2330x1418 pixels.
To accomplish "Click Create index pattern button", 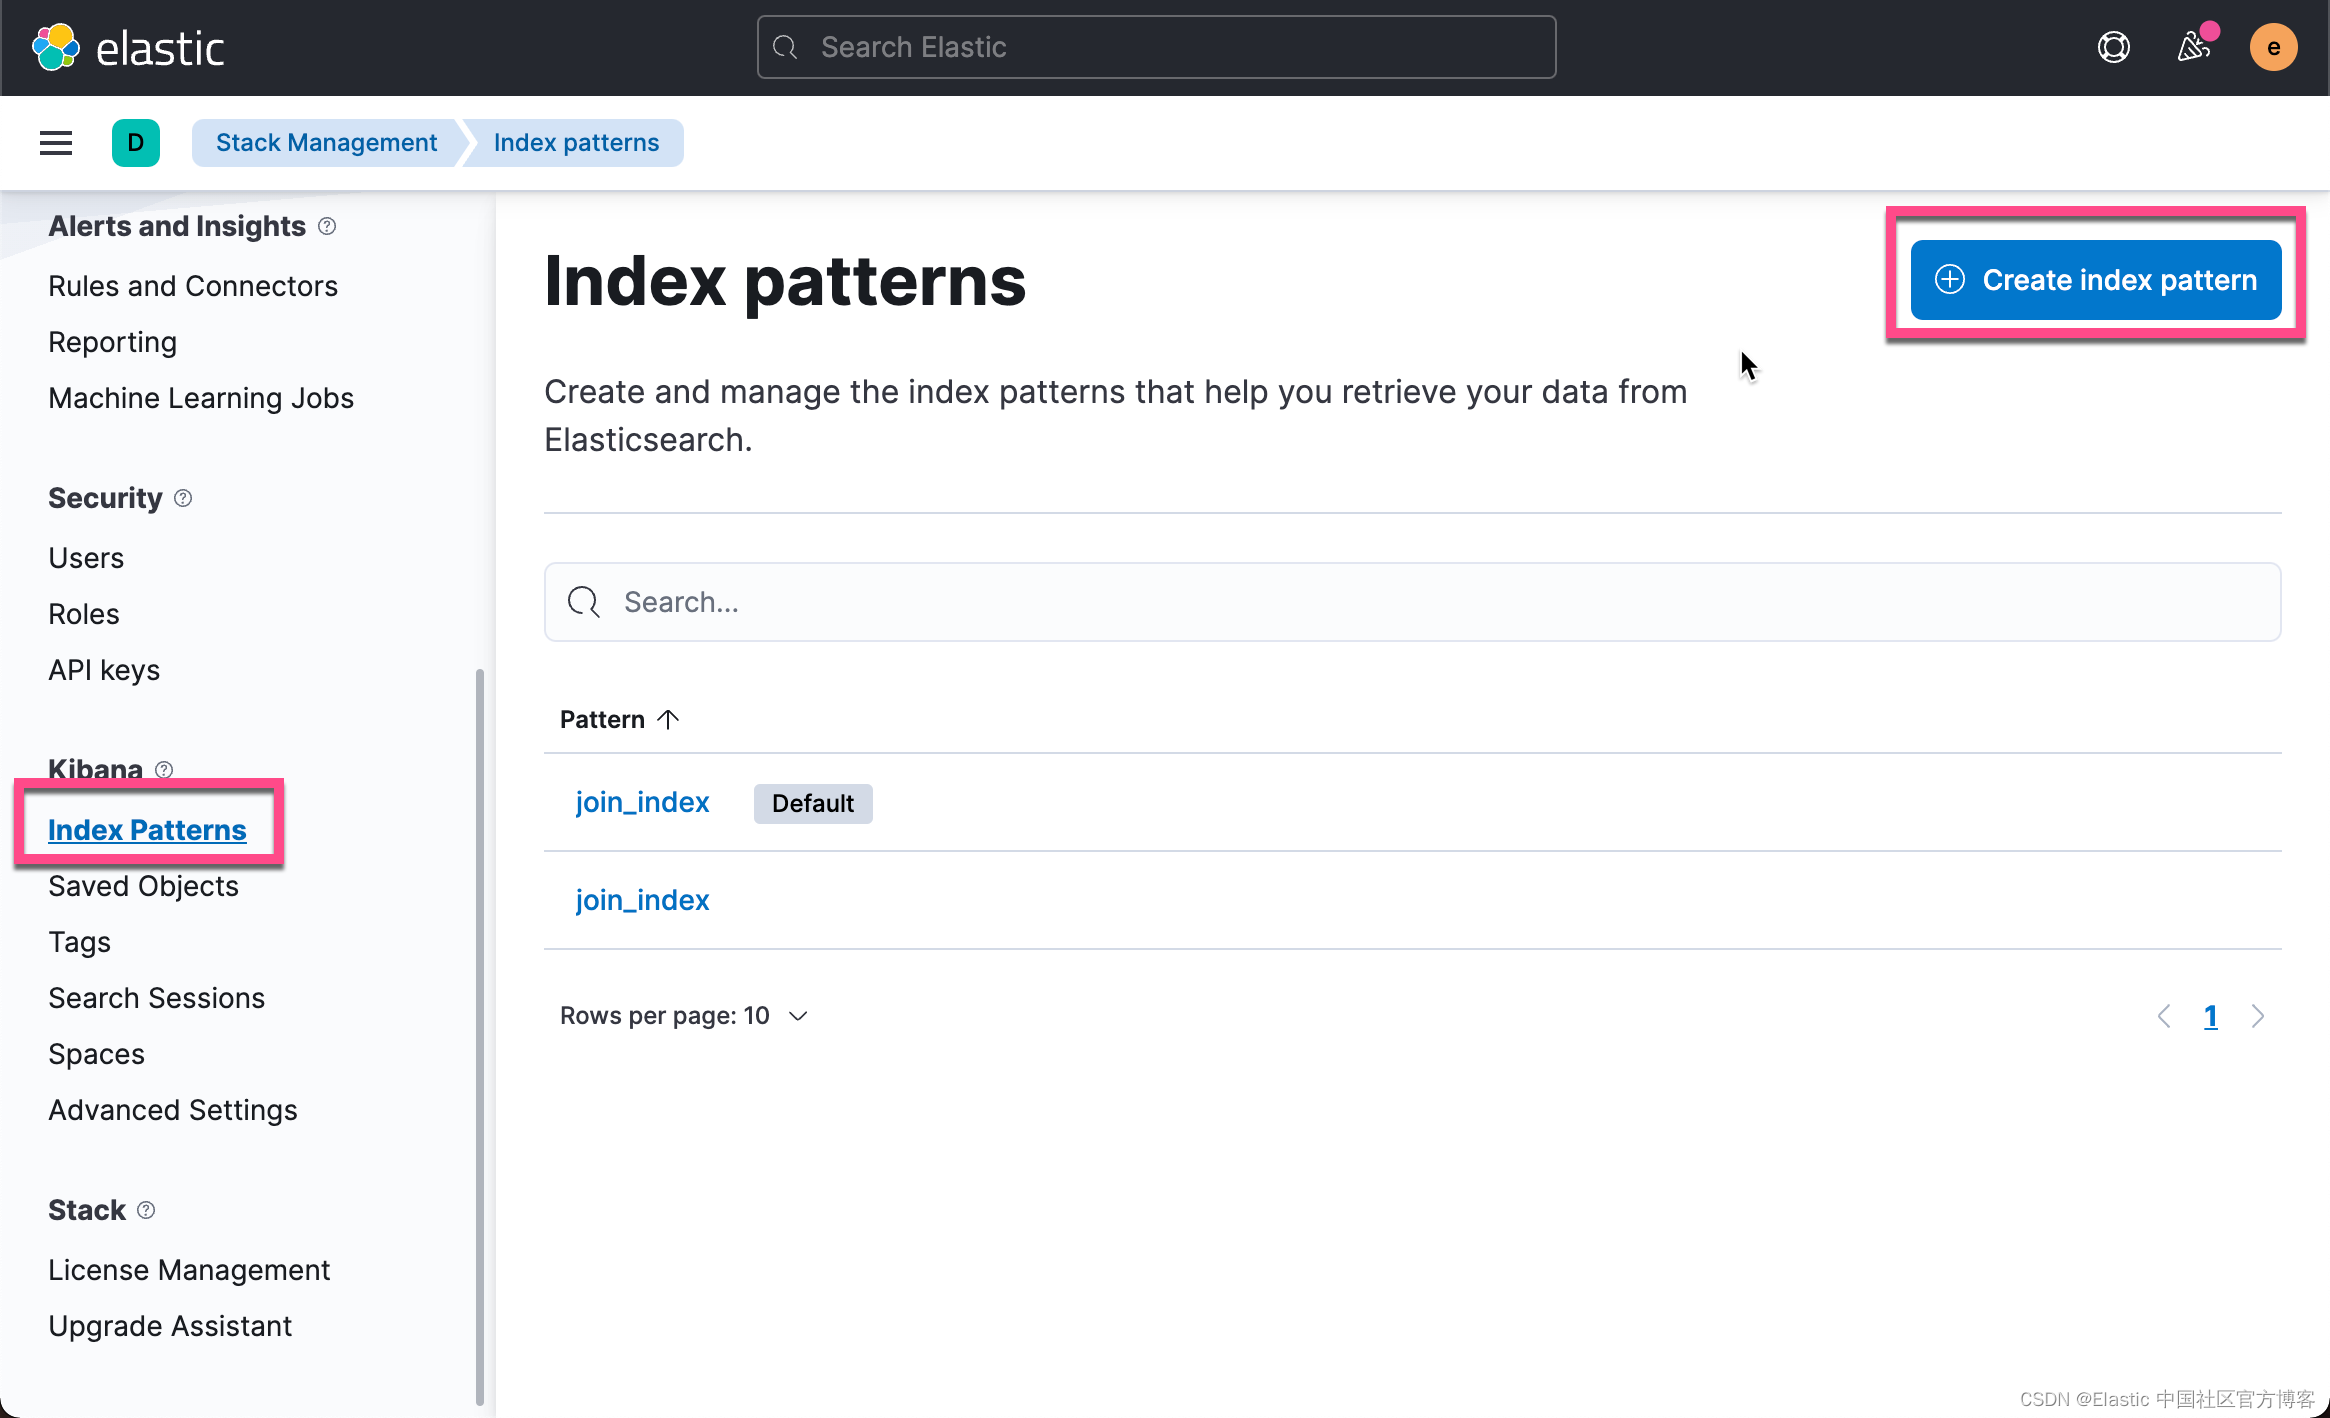I will click(2096, 280).
